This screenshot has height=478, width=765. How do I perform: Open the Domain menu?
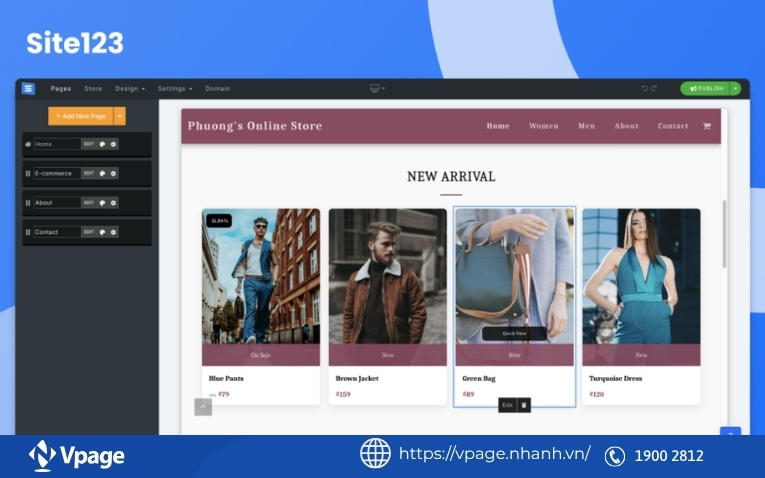[218, 89]
